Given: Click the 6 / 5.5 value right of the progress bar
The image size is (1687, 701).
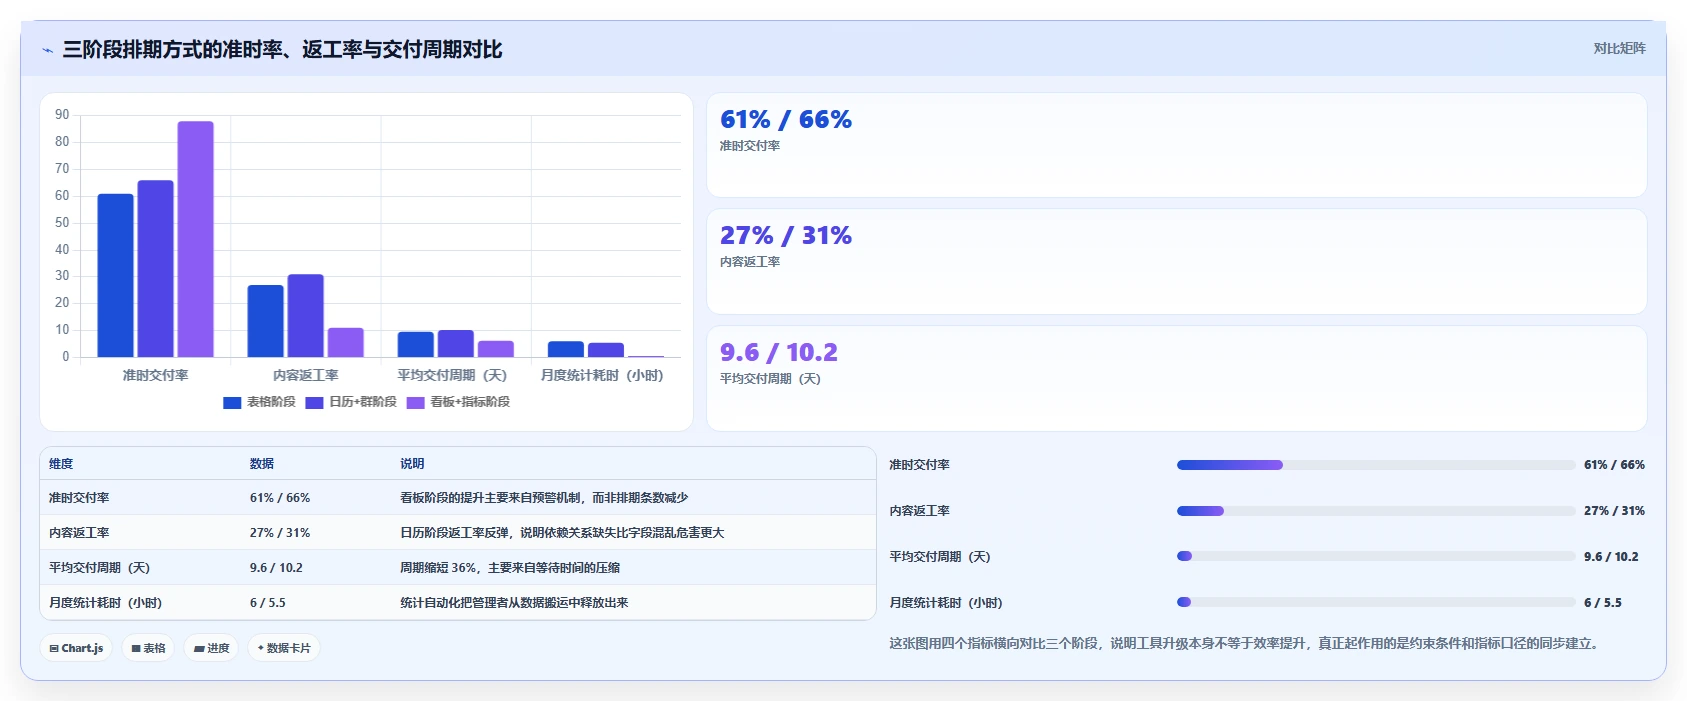Looking at the screenshot, I should pyautogui.click(x=1603, y=603).
